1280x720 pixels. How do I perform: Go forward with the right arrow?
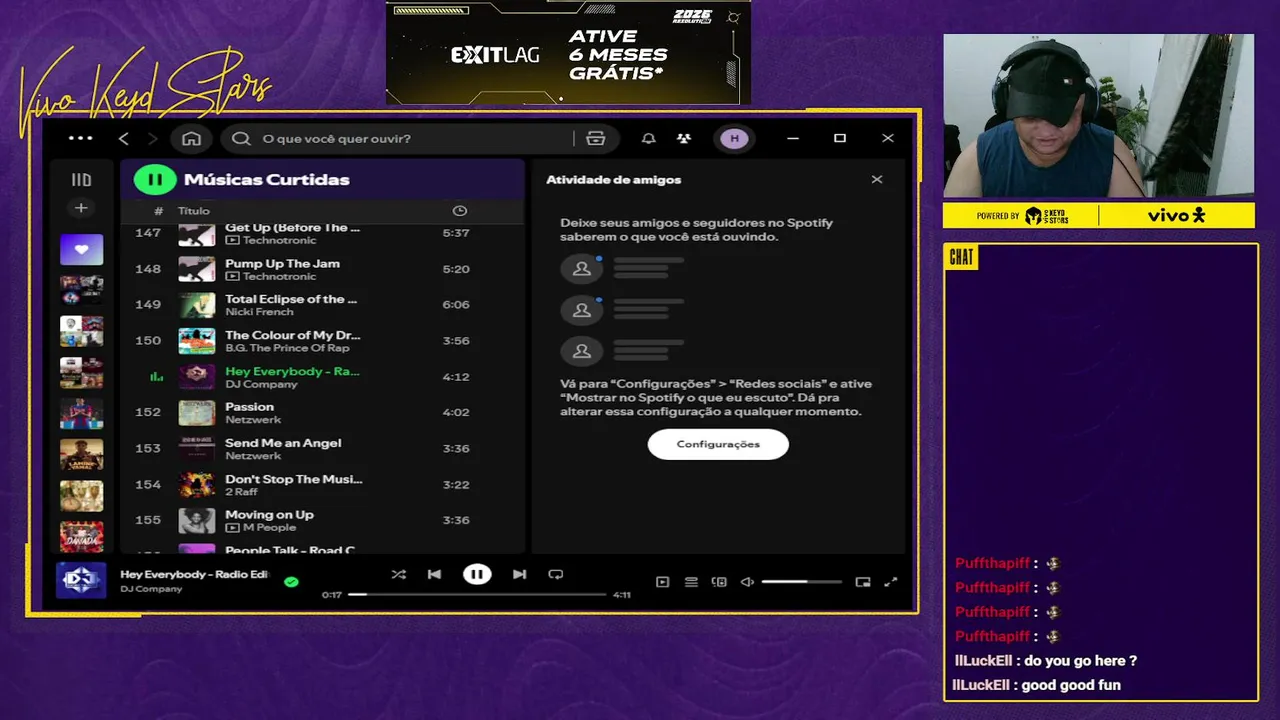pos(152,138)
